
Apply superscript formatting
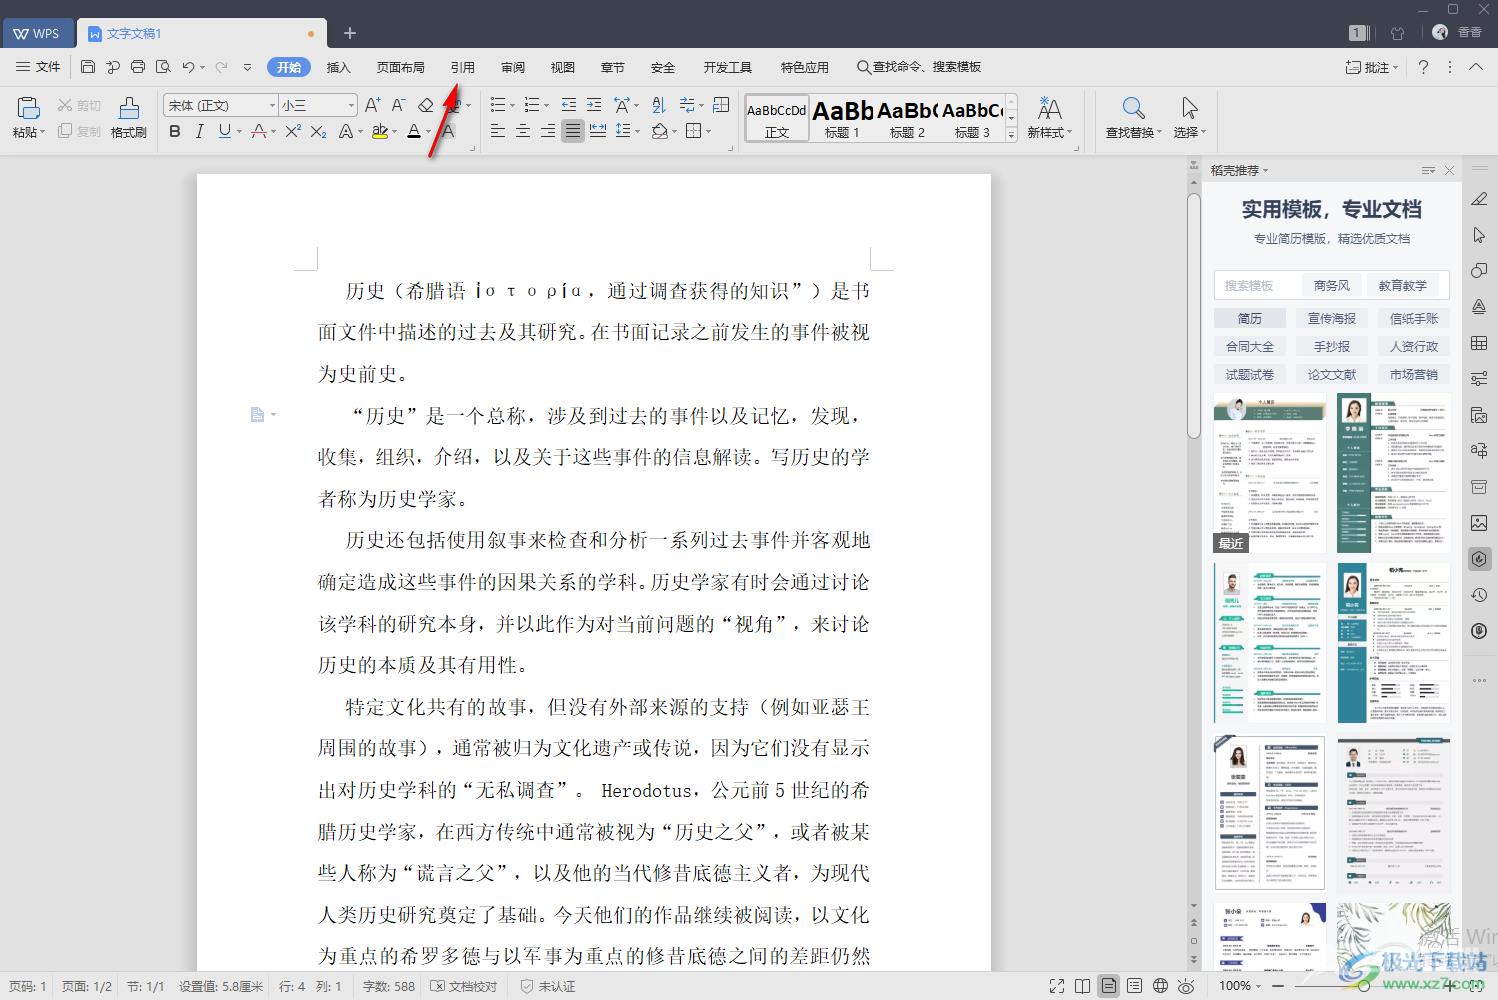click(292, 131)
